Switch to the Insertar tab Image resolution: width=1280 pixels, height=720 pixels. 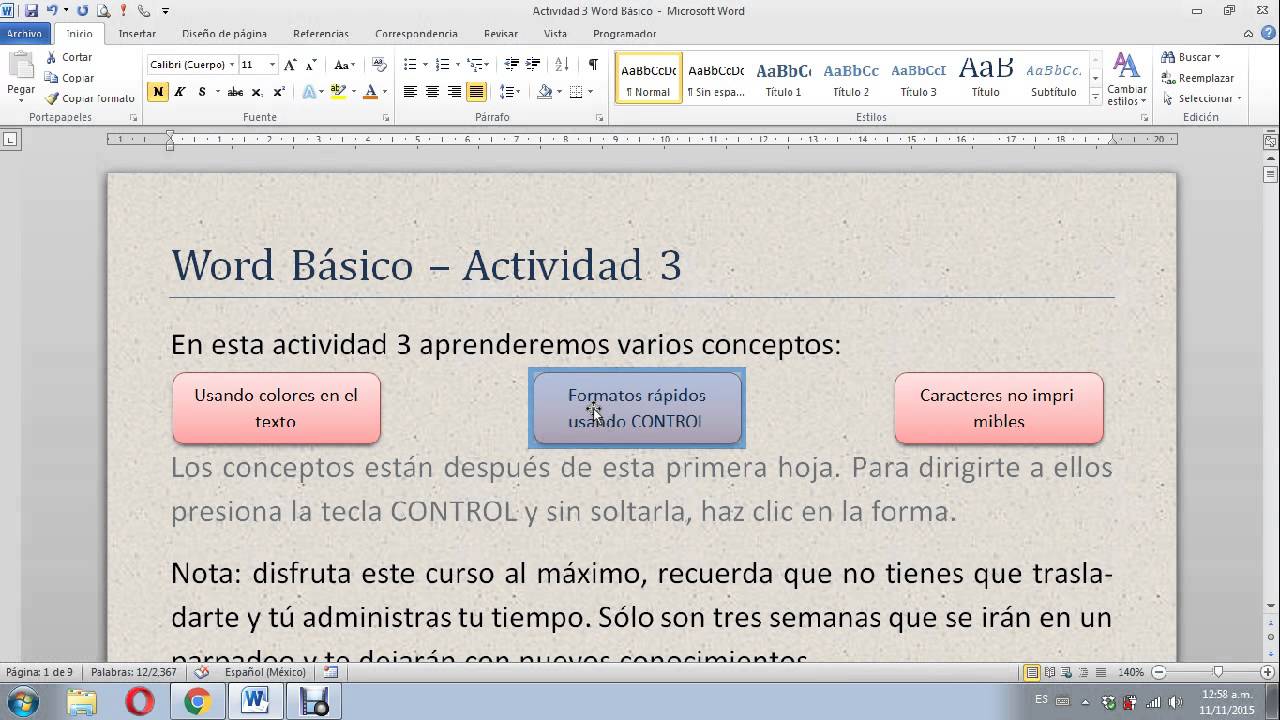137,34
